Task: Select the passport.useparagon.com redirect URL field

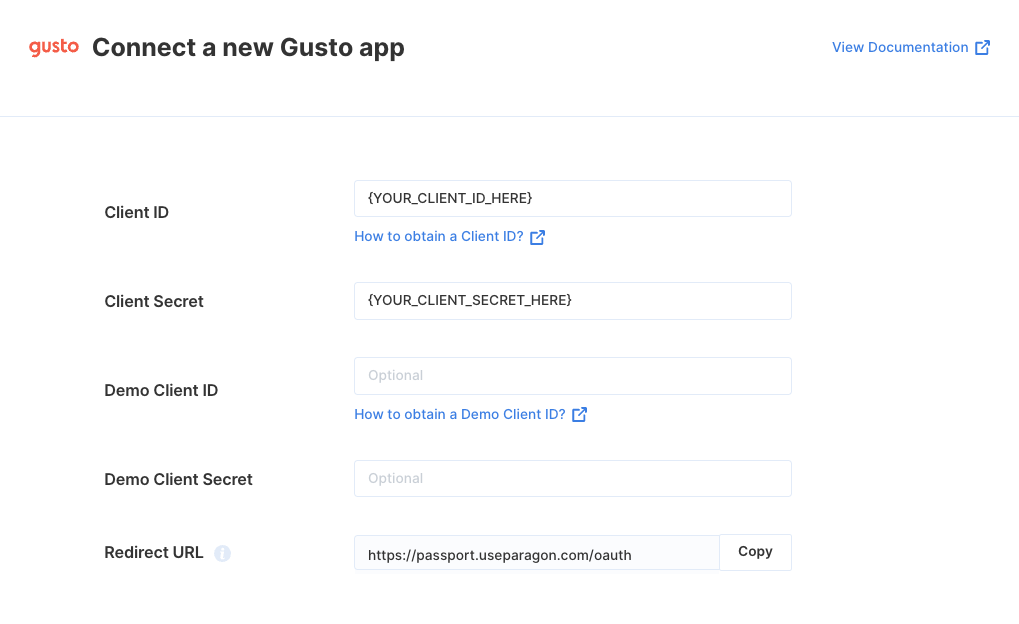Action: click(x=537, y=552)
